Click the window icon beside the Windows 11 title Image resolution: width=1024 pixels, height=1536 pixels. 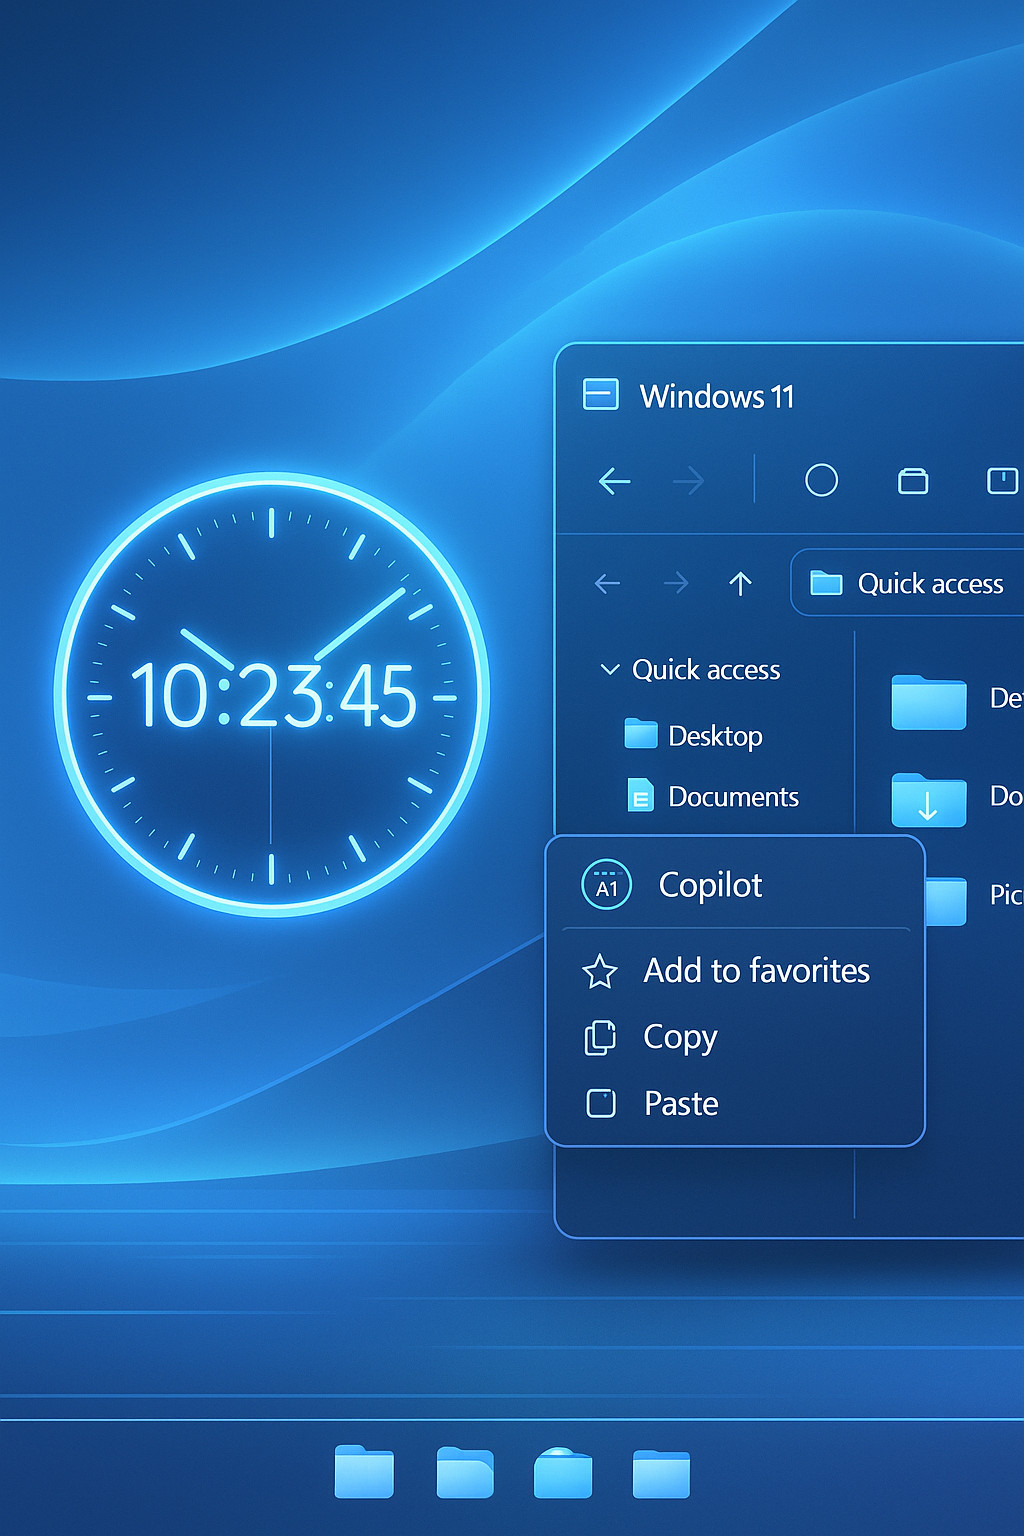(600, 395)
